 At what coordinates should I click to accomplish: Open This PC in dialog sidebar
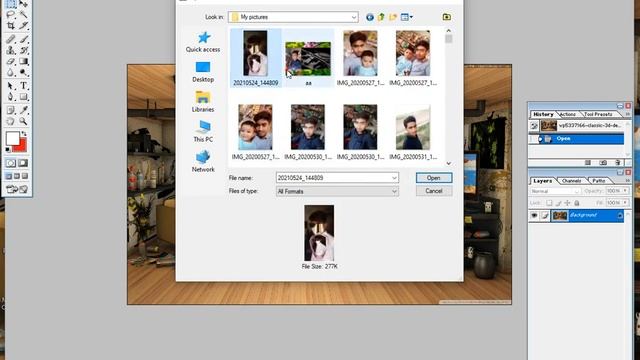click(x=203, y=132)
